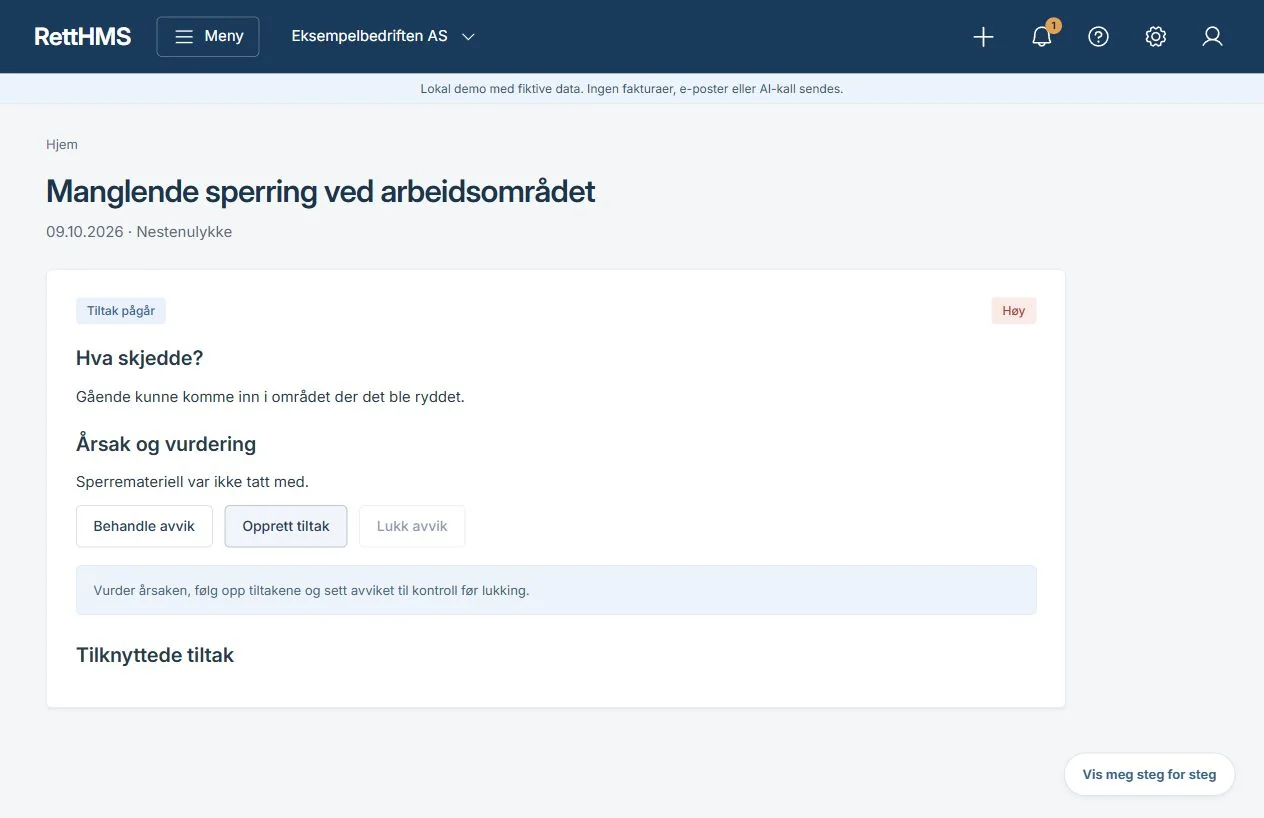Click the Lukk avvik button
The width and height of the screenshot is (1264, 818).
click(x=412, y=526)
